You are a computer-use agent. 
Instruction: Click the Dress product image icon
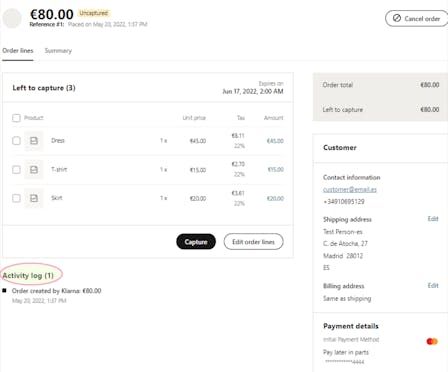point(34,141)
